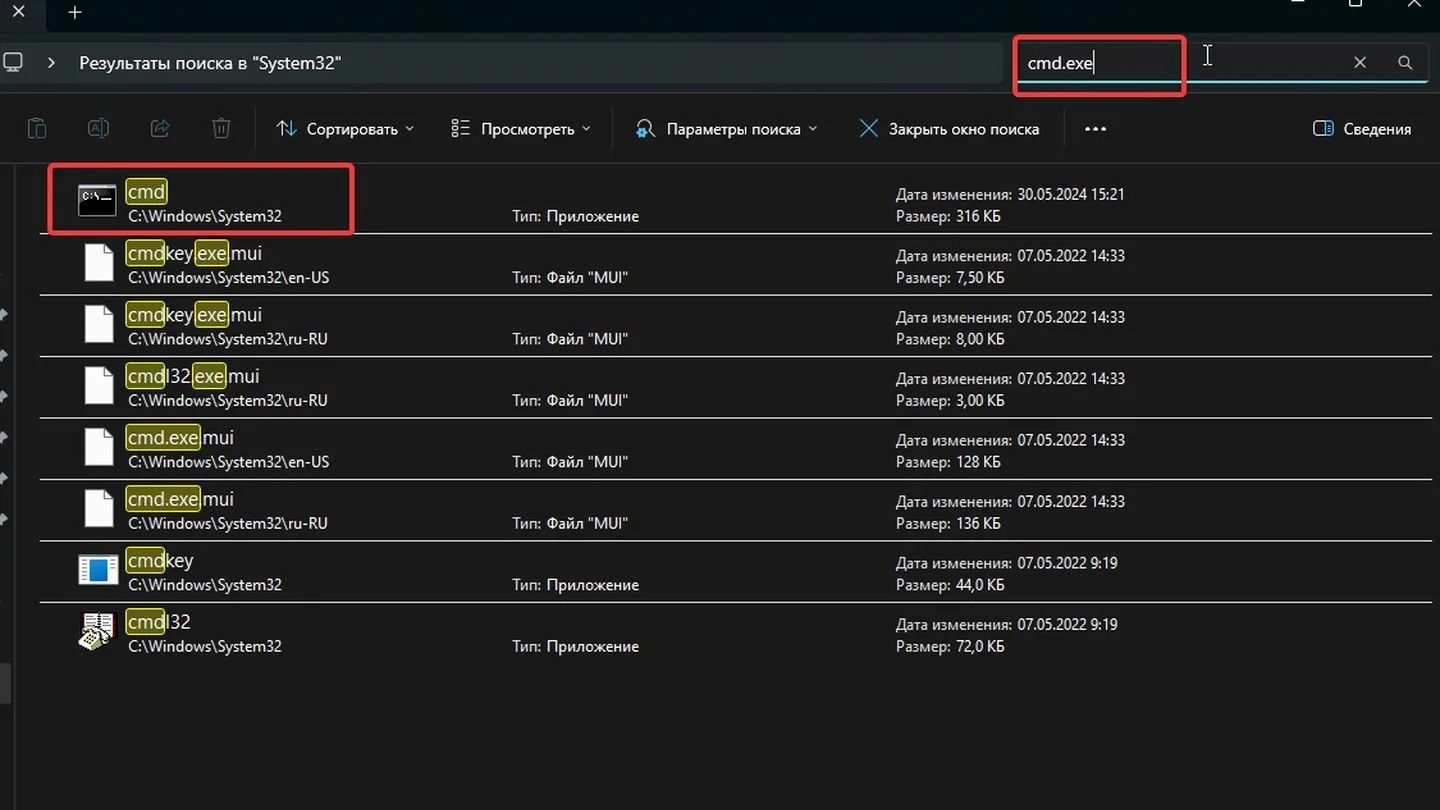Screen dimensions: 1440x810
Task: Click file icon of cmdl32.exe.mui
Action: point(99,386)
